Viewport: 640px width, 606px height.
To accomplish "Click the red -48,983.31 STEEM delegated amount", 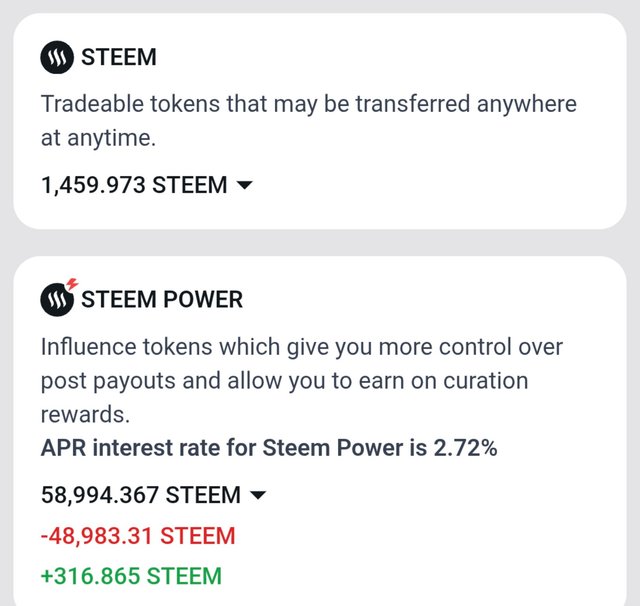I will (x=138, y=536).
